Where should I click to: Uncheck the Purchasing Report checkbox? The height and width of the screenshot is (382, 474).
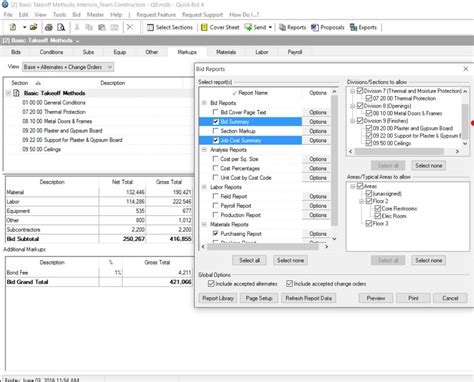coord(216,233)
